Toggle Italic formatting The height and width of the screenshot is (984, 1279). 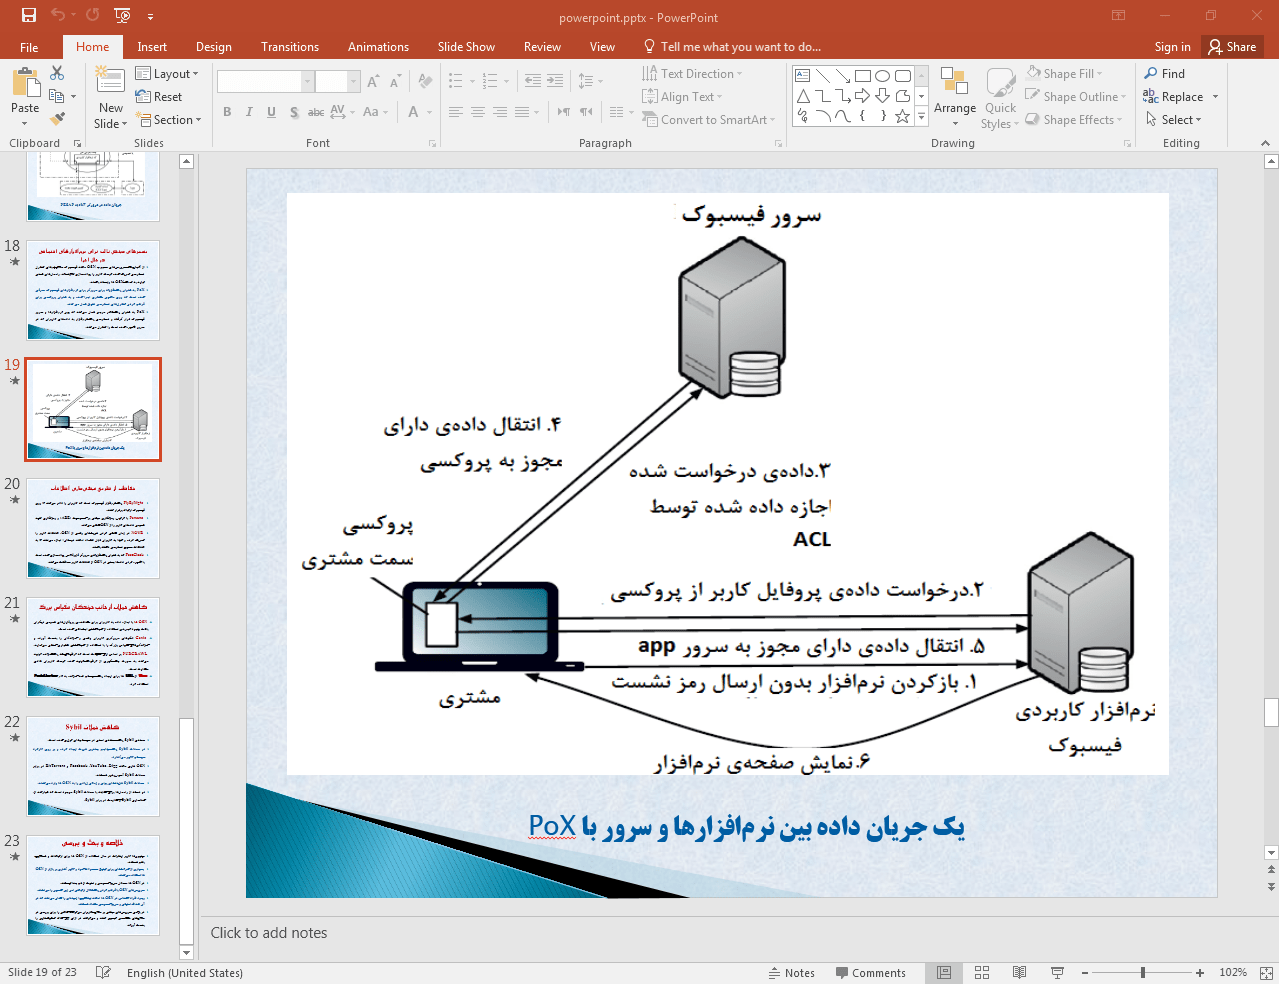click(249, 112)
